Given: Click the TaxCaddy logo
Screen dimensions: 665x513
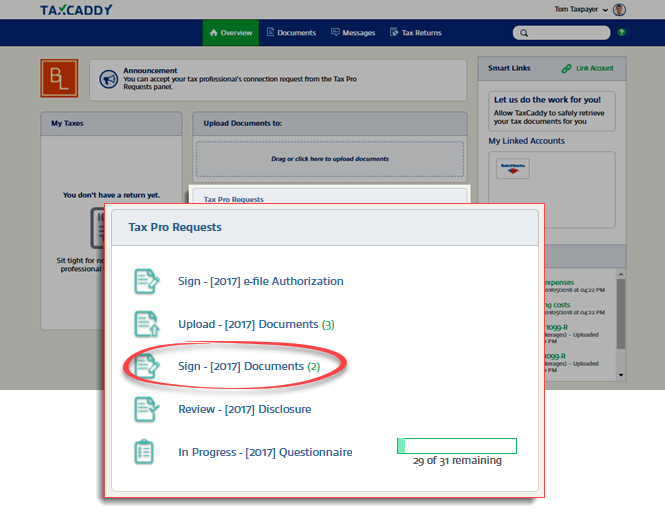Looking at the screenshot, I should 76,10.
